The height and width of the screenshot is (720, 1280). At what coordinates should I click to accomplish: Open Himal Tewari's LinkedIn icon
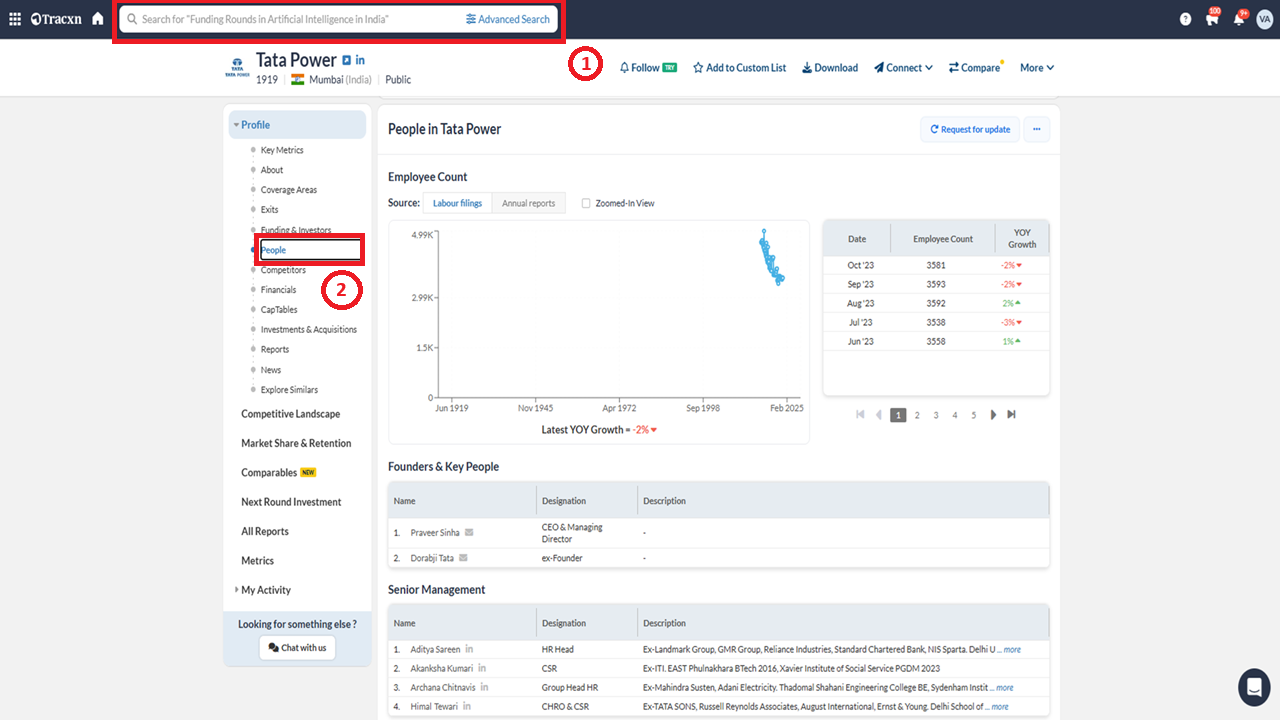click(466, 706)
